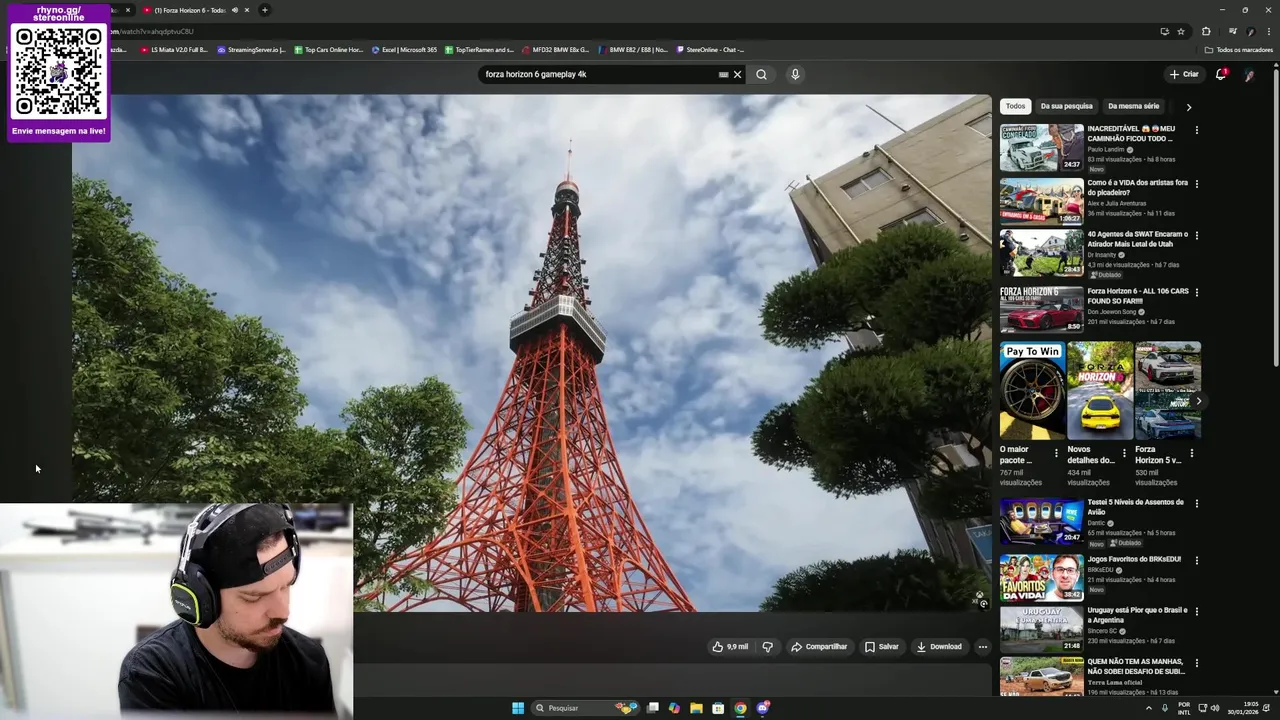This screenshot has height=720, width=1280.
Task: Open options for the 'INACREDITÁVEL' video
Action: pyautogui.click(x=1196, y=130)
